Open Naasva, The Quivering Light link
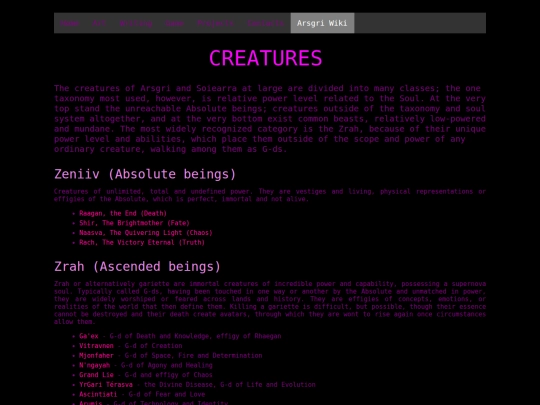 point(146,233)
